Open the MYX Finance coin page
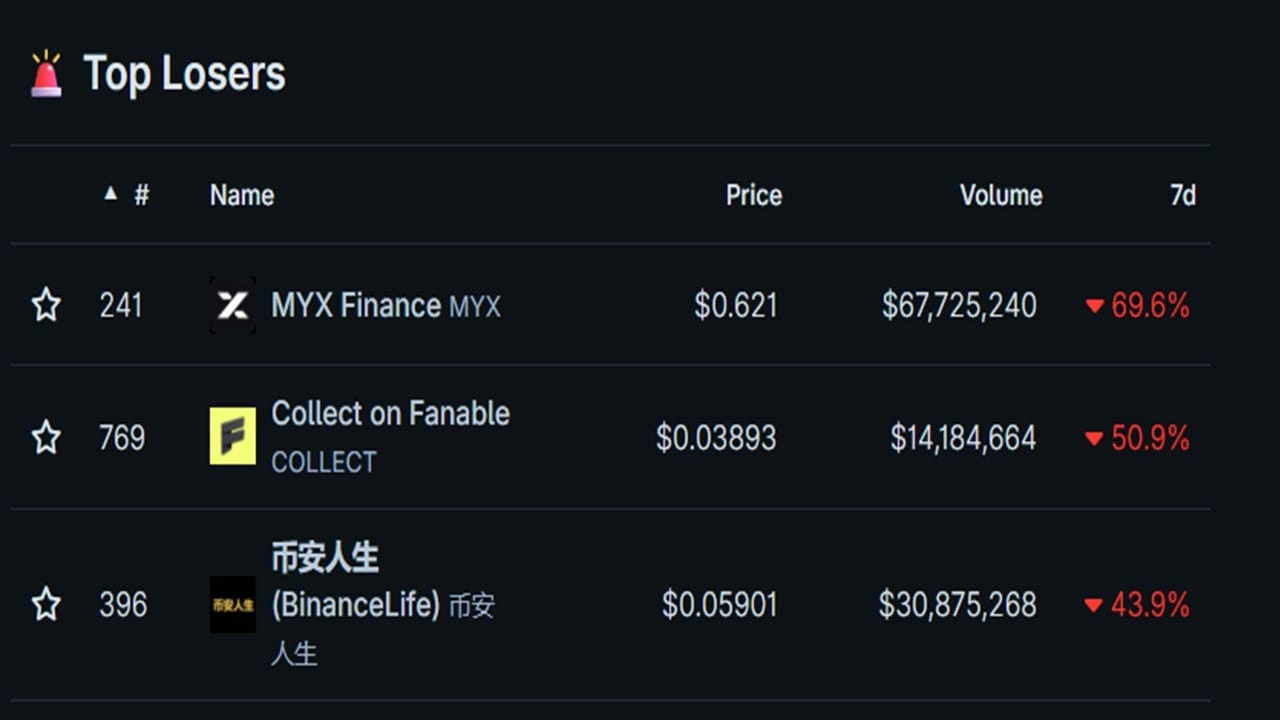 tap(356, 305)
